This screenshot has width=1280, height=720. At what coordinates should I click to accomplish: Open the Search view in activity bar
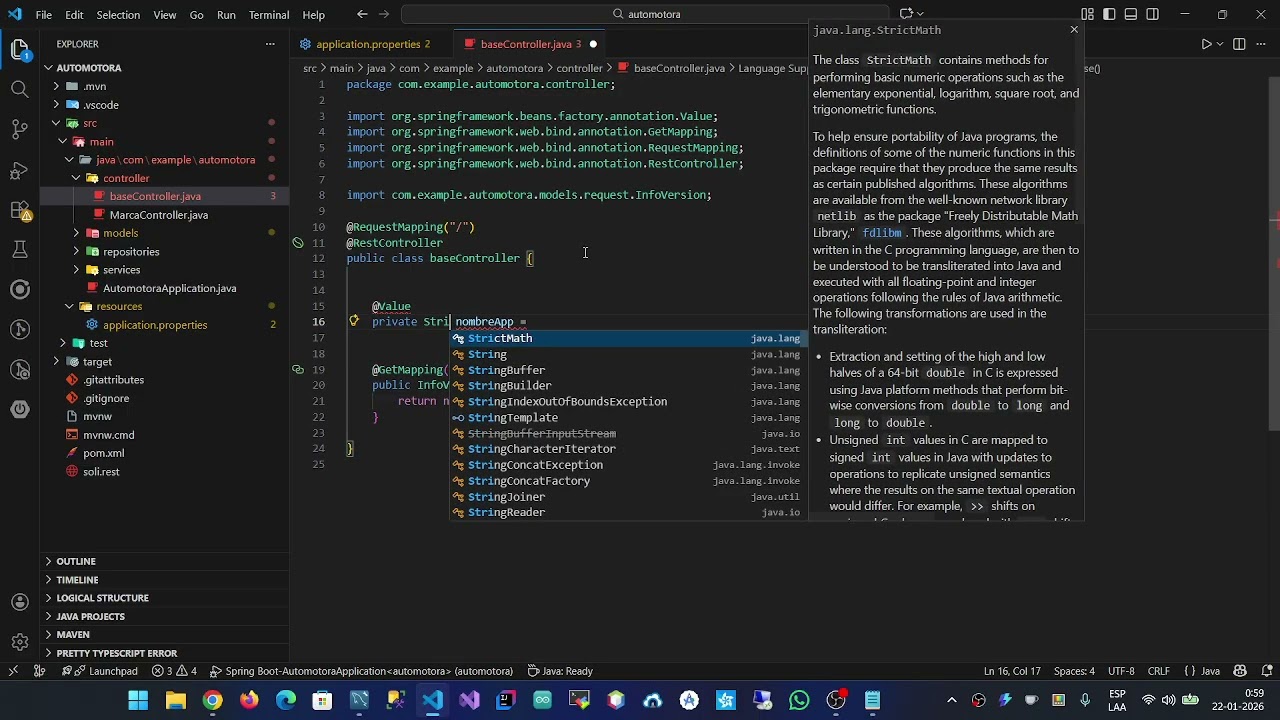click(19, 89)
